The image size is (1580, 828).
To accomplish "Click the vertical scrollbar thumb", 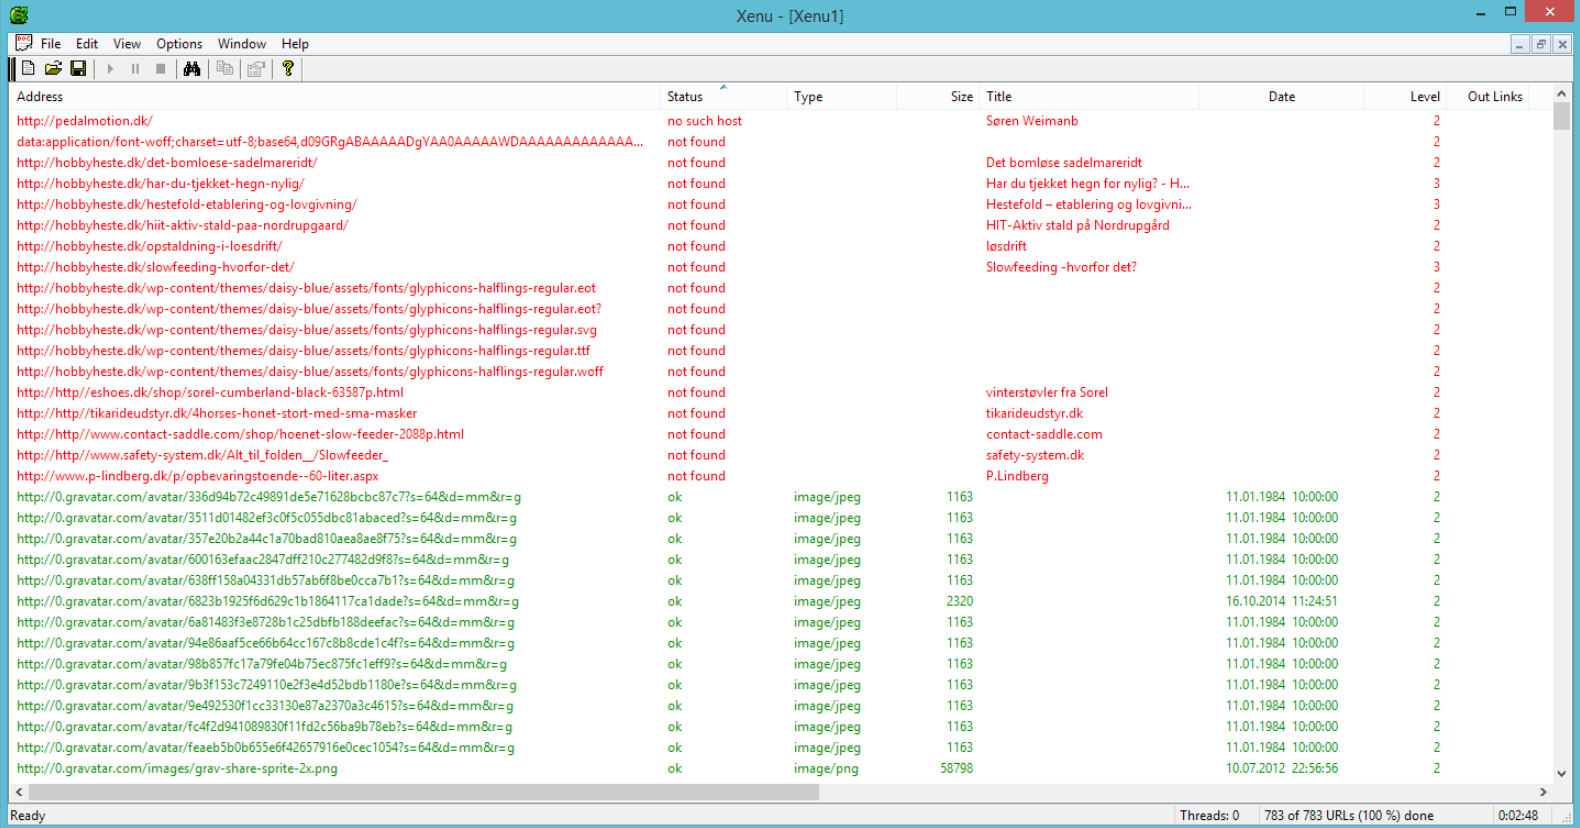I will 1561,116.
